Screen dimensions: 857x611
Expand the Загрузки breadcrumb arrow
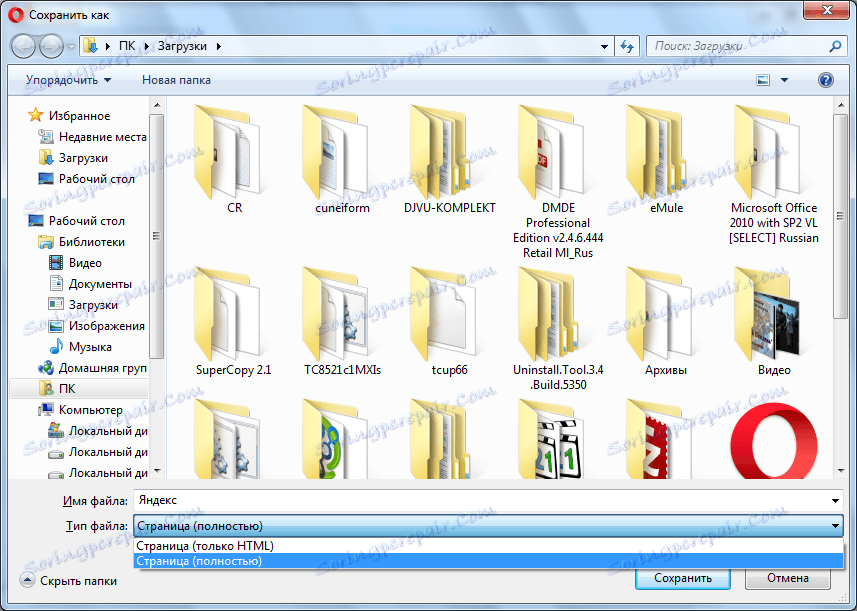[x=219, y=46]
